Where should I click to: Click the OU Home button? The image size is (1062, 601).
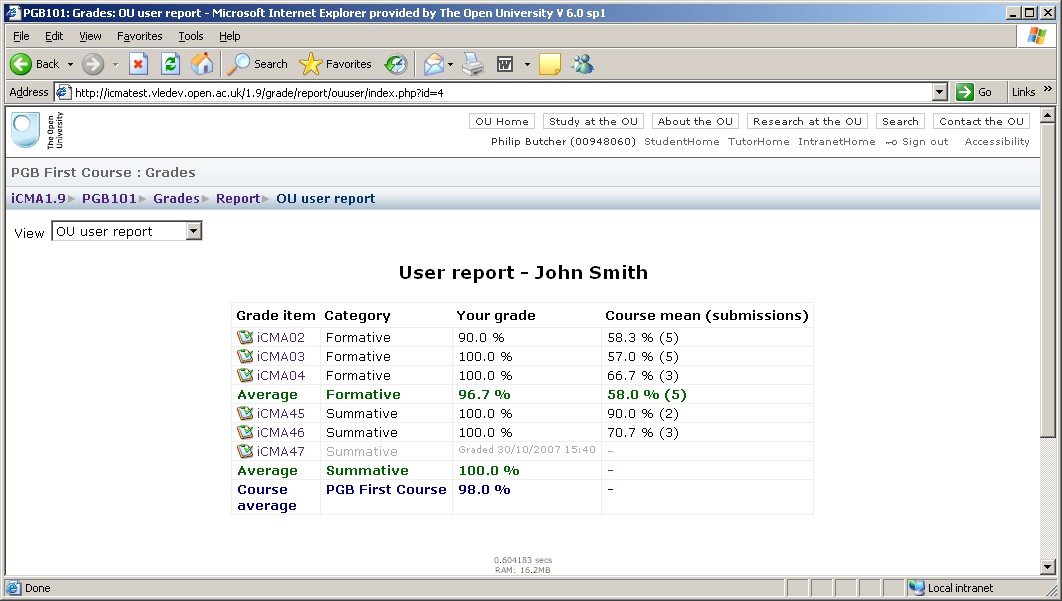[502, 121]
